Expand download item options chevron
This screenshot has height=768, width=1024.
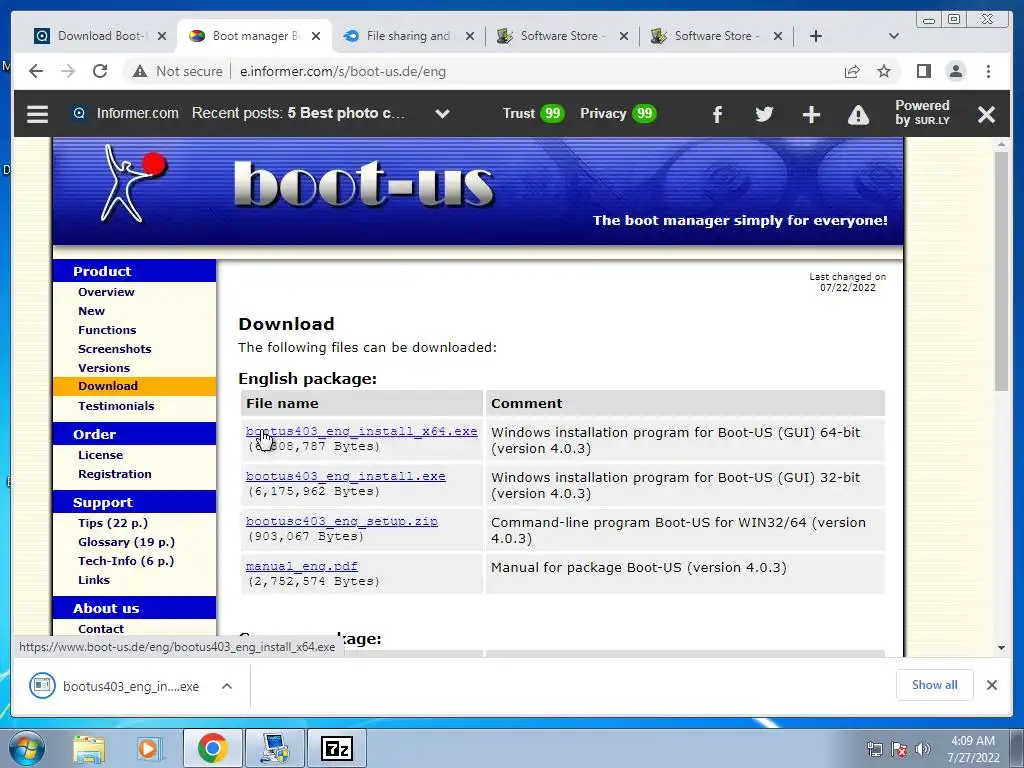click(227, 686)
